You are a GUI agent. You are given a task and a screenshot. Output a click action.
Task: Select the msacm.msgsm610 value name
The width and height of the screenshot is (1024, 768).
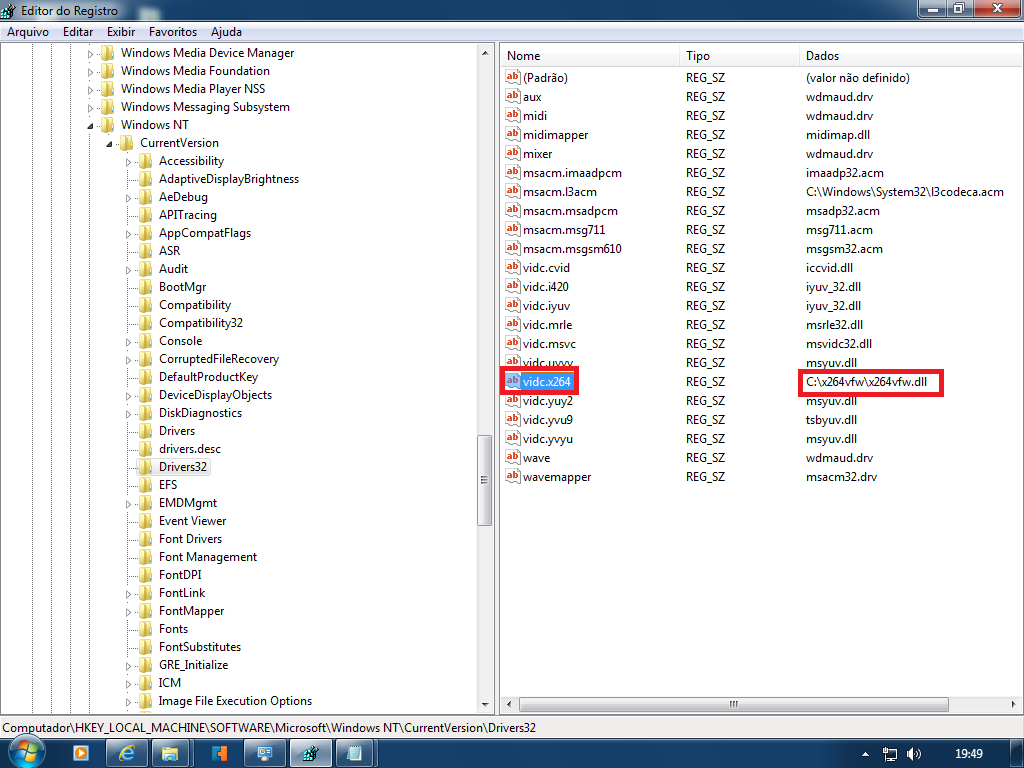(x=572, y=249)
